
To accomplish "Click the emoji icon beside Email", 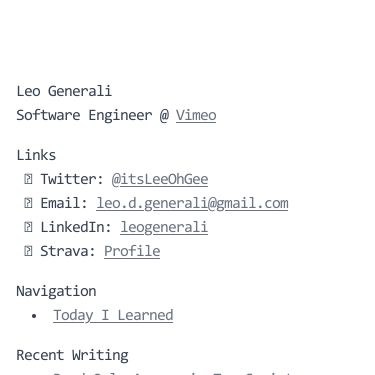I will [28, 203].
